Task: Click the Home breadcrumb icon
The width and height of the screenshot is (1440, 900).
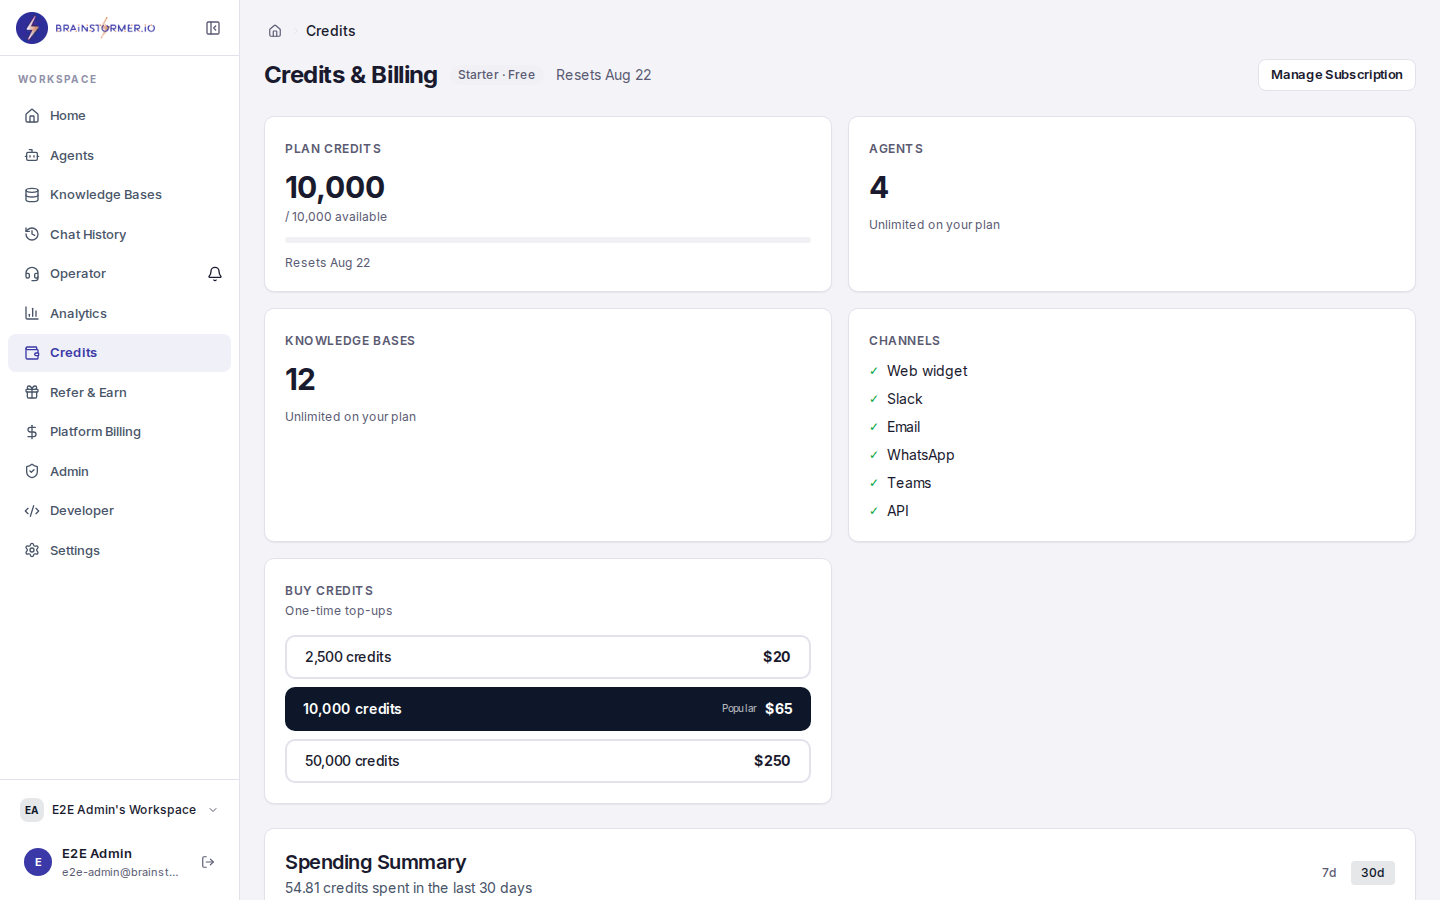Action: (275, 31)
